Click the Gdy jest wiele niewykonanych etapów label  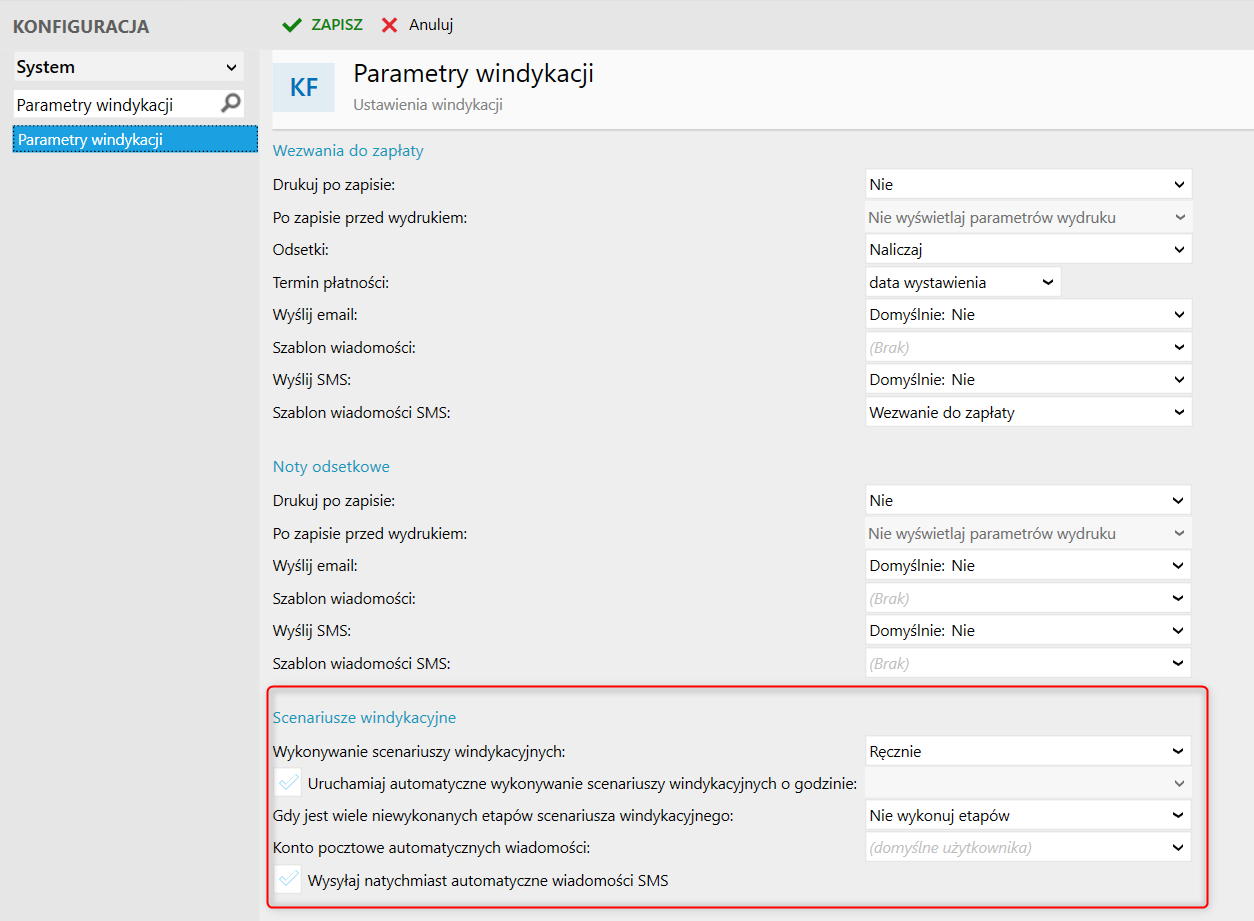click(x=504, y=816)
